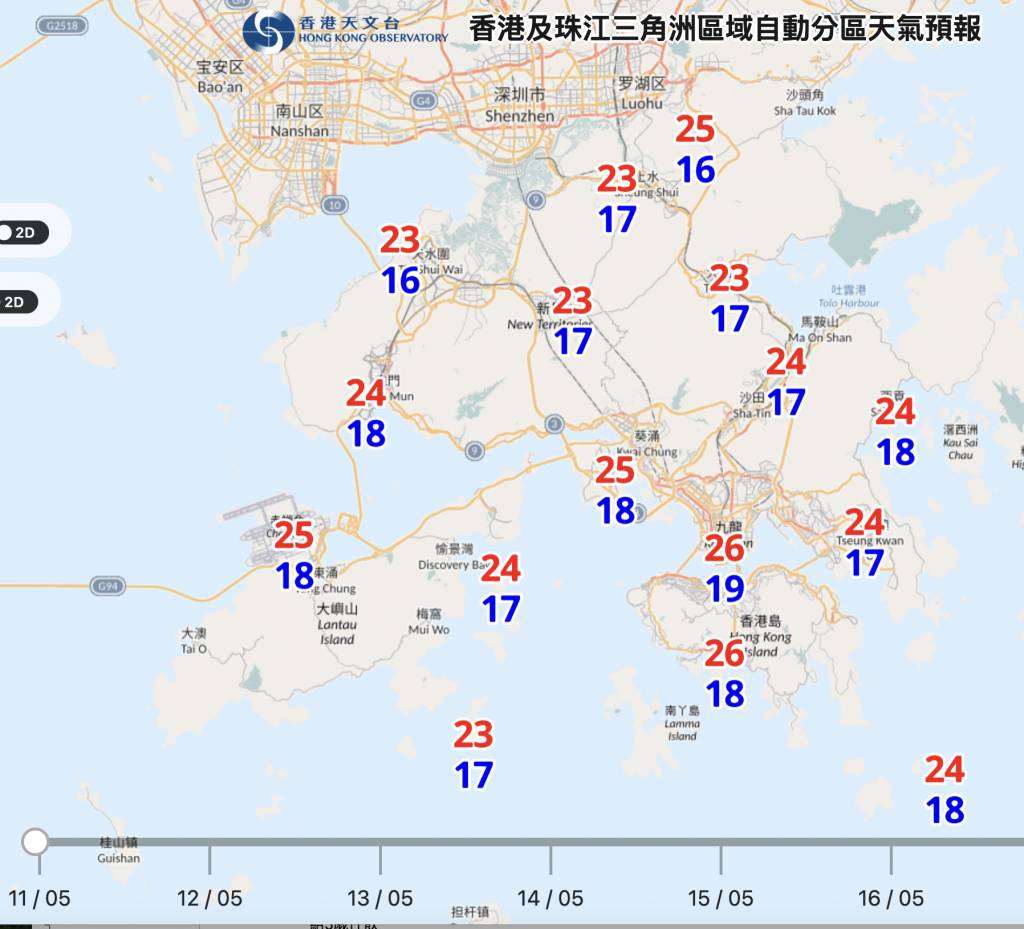Select 14 / 05 on the timeline
This screenshot has width=1024, height=929.
tap(551, 898)
